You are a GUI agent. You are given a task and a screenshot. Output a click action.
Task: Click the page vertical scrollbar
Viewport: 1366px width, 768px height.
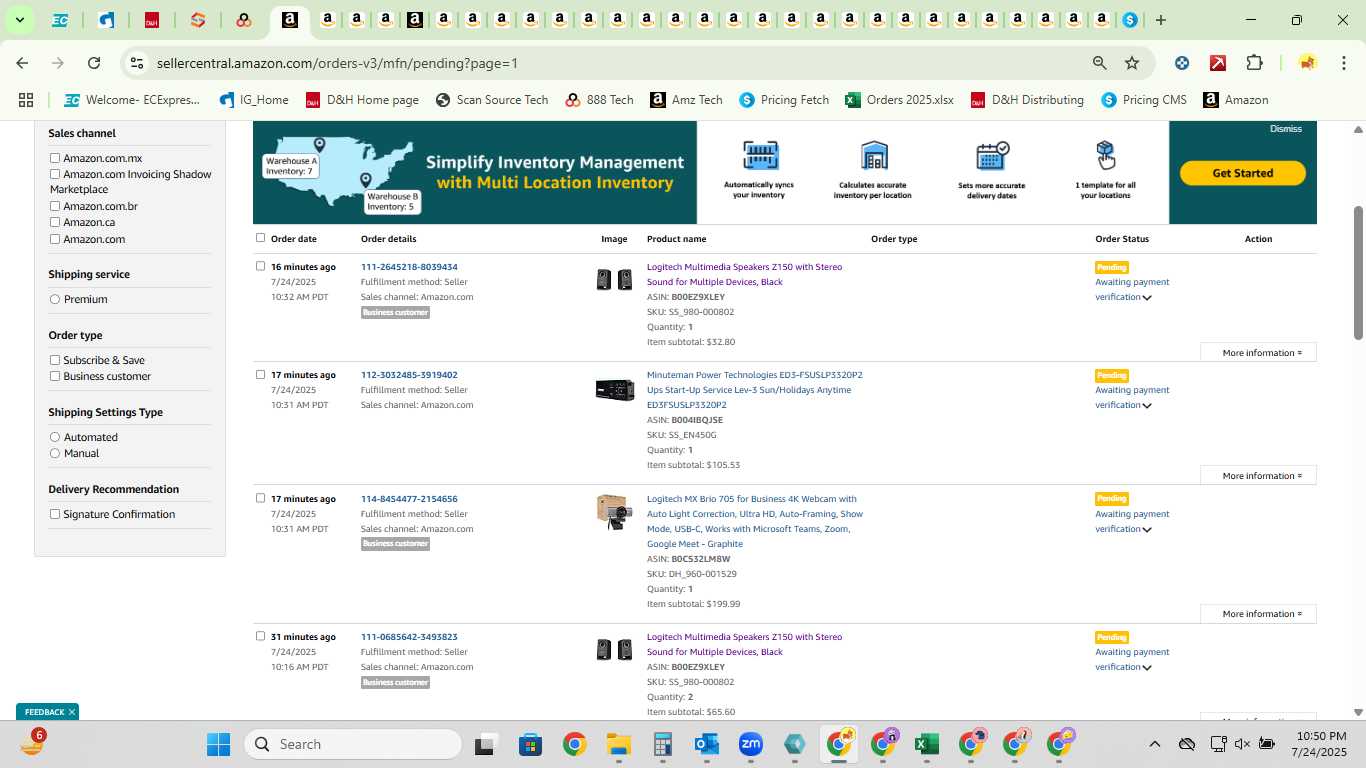pos(1358,272)
